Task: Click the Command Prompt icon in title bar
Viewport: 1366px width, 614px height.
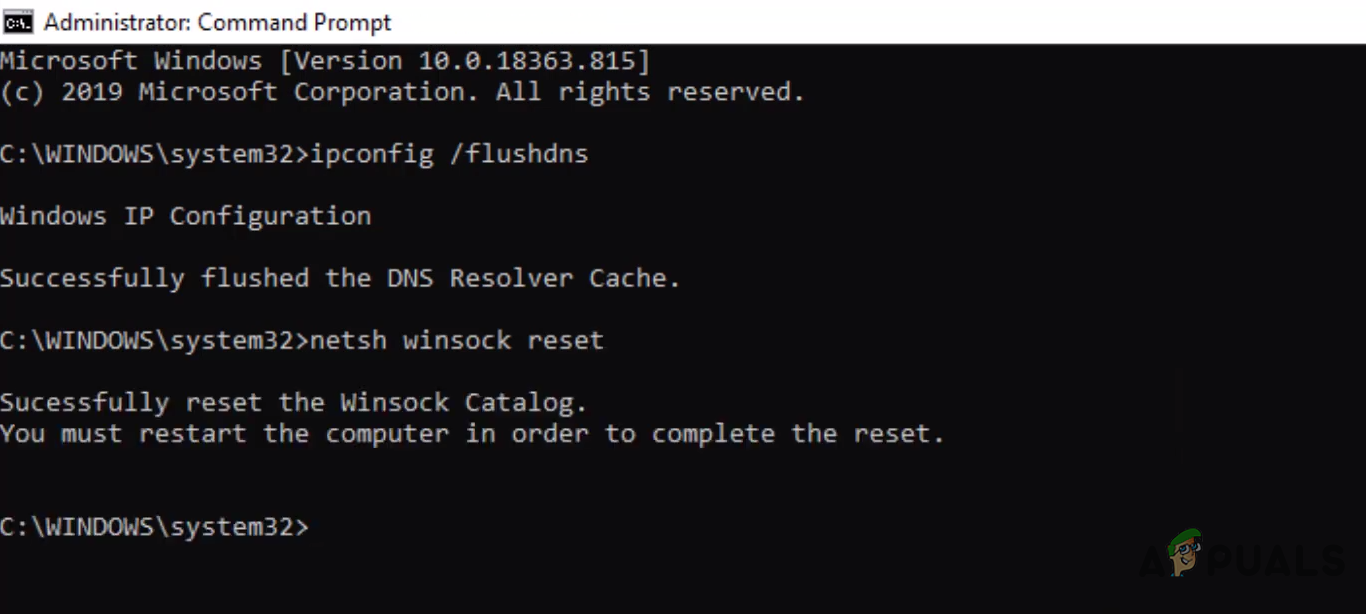Action: (17, 21)
